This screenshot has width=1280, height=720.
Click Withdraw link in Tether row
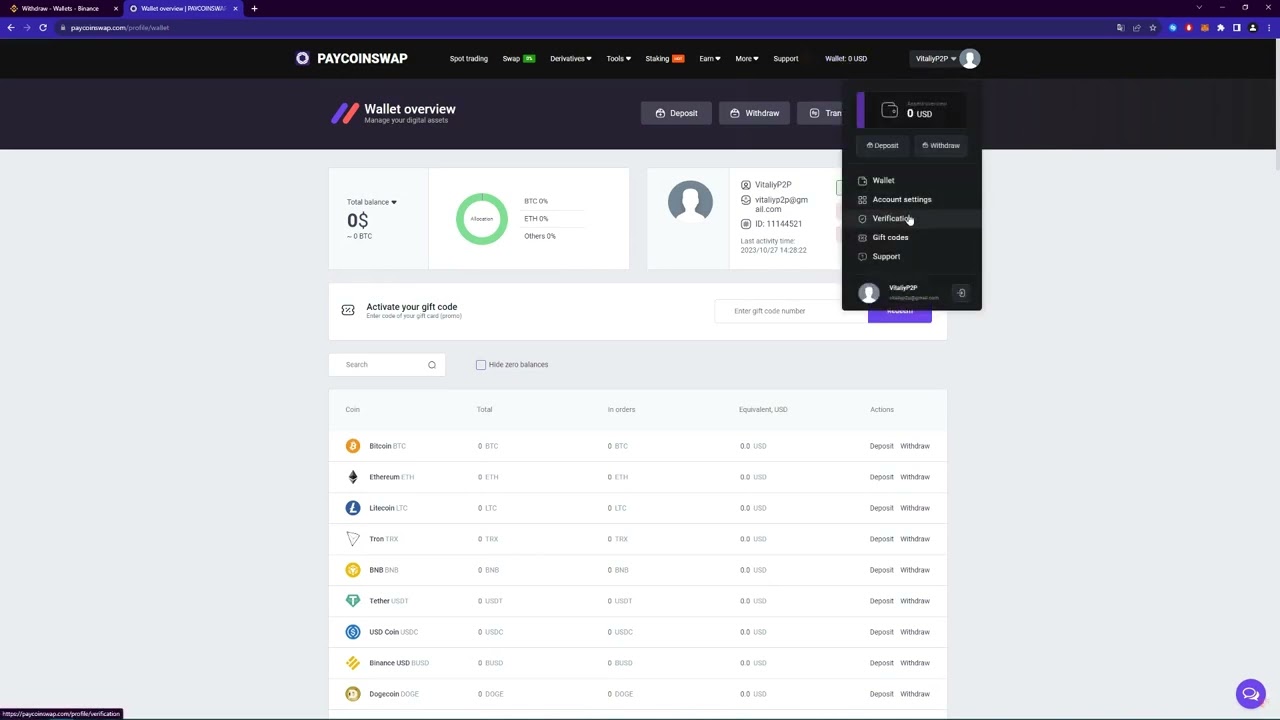point(915,601)
